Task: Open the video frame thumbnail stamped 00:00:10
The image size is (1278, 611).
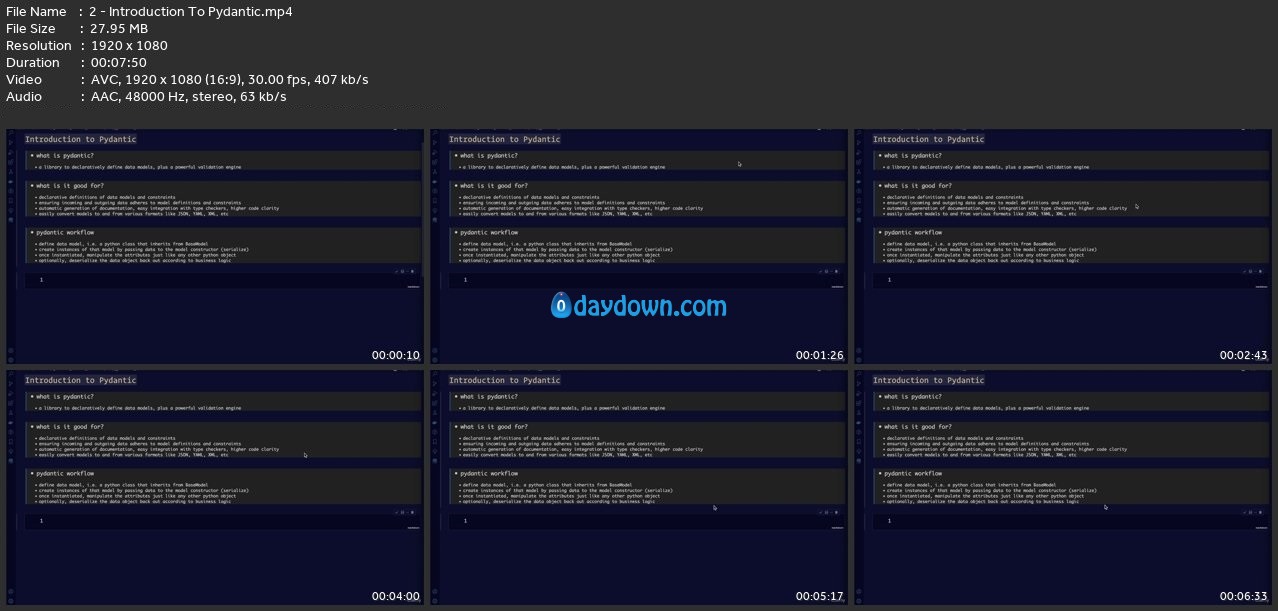Action: [215, 246]
